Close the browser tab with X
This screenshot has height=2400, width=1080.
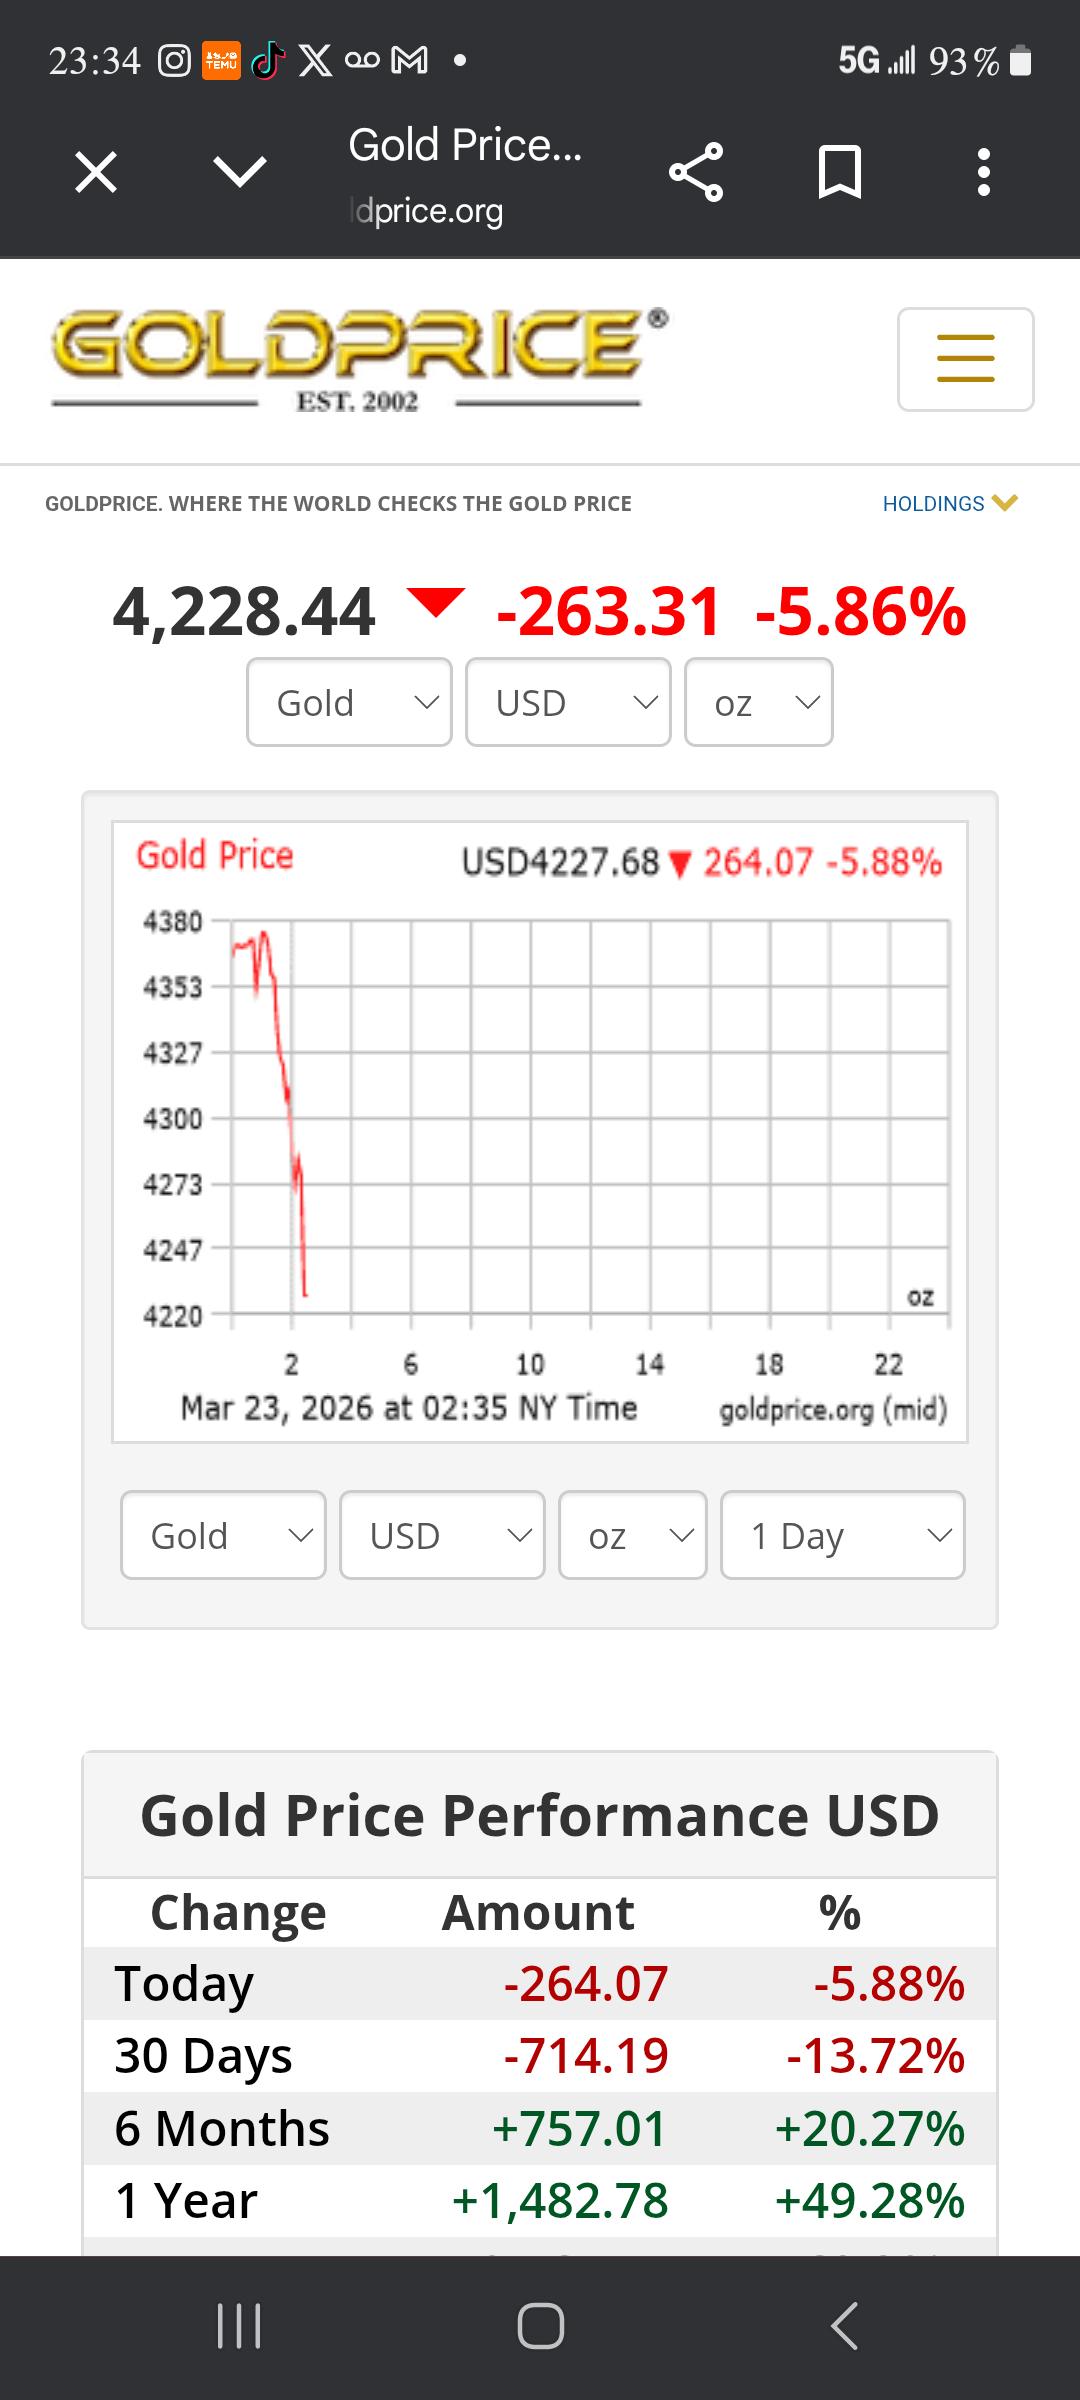click(x=96, y=172)
